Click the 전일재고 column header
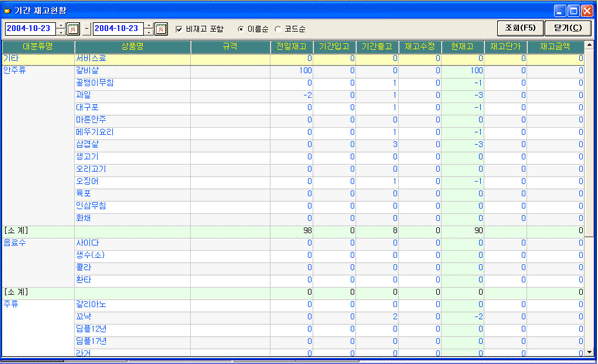This screenshot has width=598, height=364. pos(292,47)
